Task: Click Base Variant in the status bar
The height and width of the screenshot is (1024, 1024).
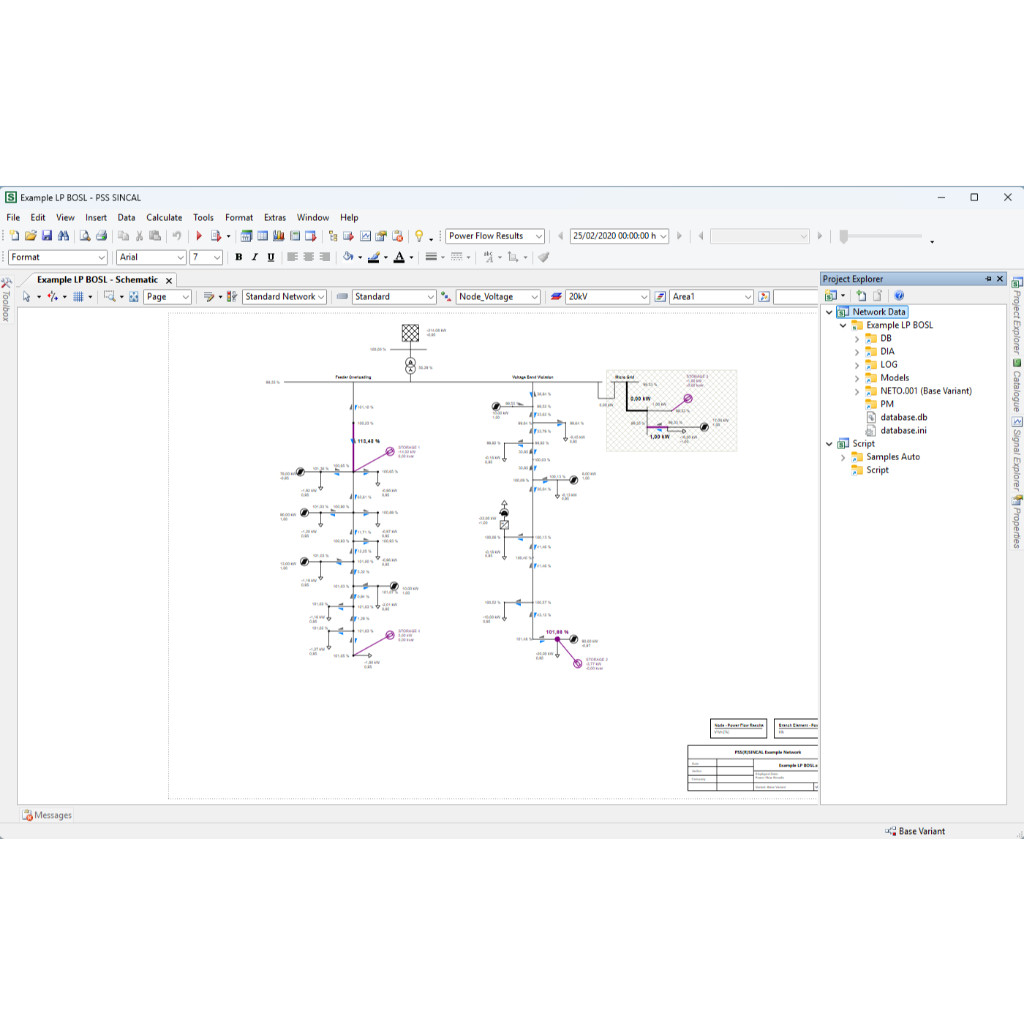Action: [915, 831]
